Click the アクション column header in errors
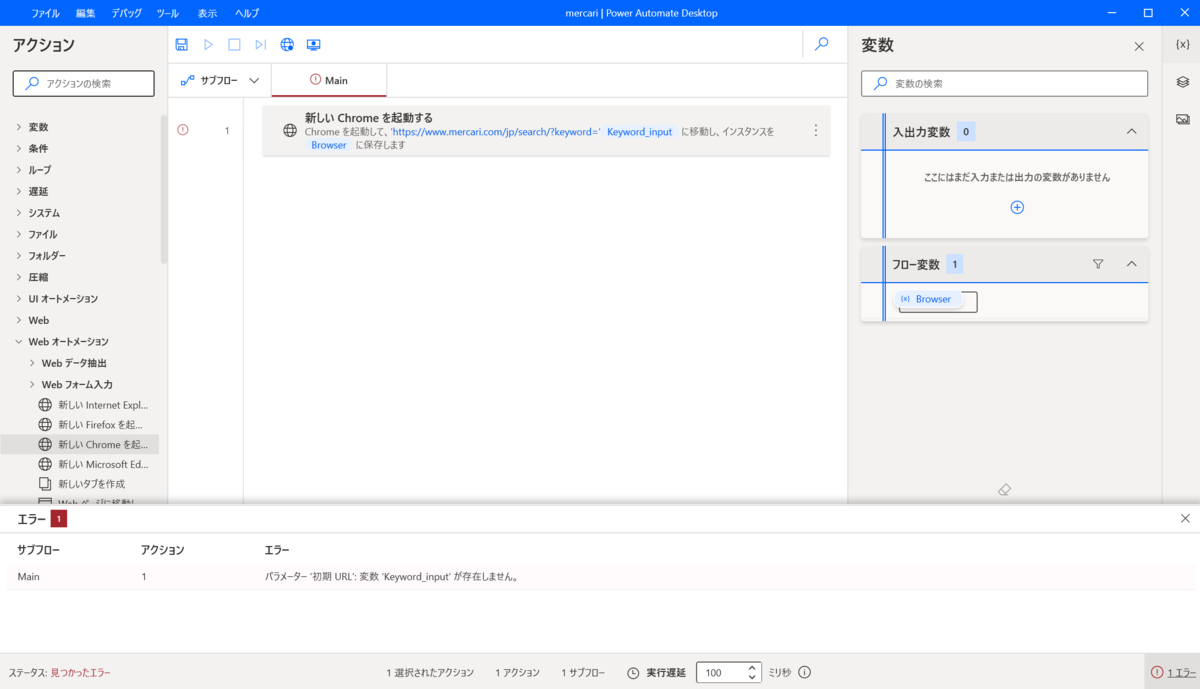This screenshot has width=1200, height=689. (x=163, y=550)
